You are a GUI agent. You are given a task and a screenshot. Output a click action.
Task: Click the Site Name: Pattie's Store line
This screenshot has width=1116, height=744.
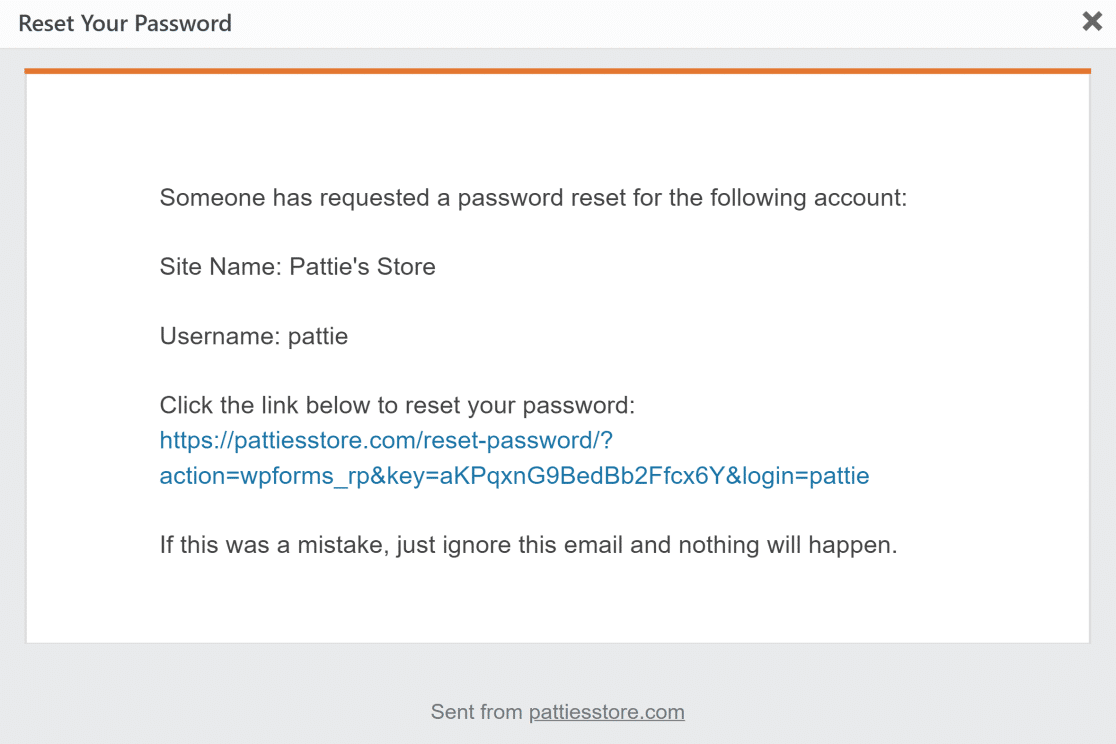click(297, 267)
